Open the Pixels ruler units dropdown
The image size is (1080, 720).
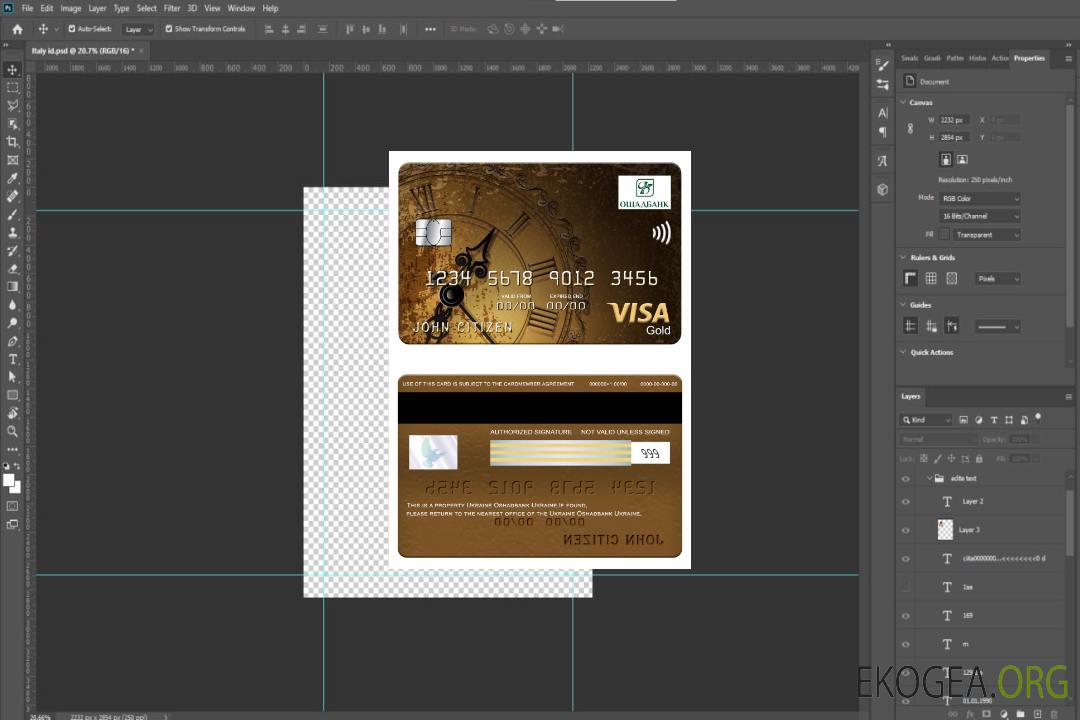(997, 278)
